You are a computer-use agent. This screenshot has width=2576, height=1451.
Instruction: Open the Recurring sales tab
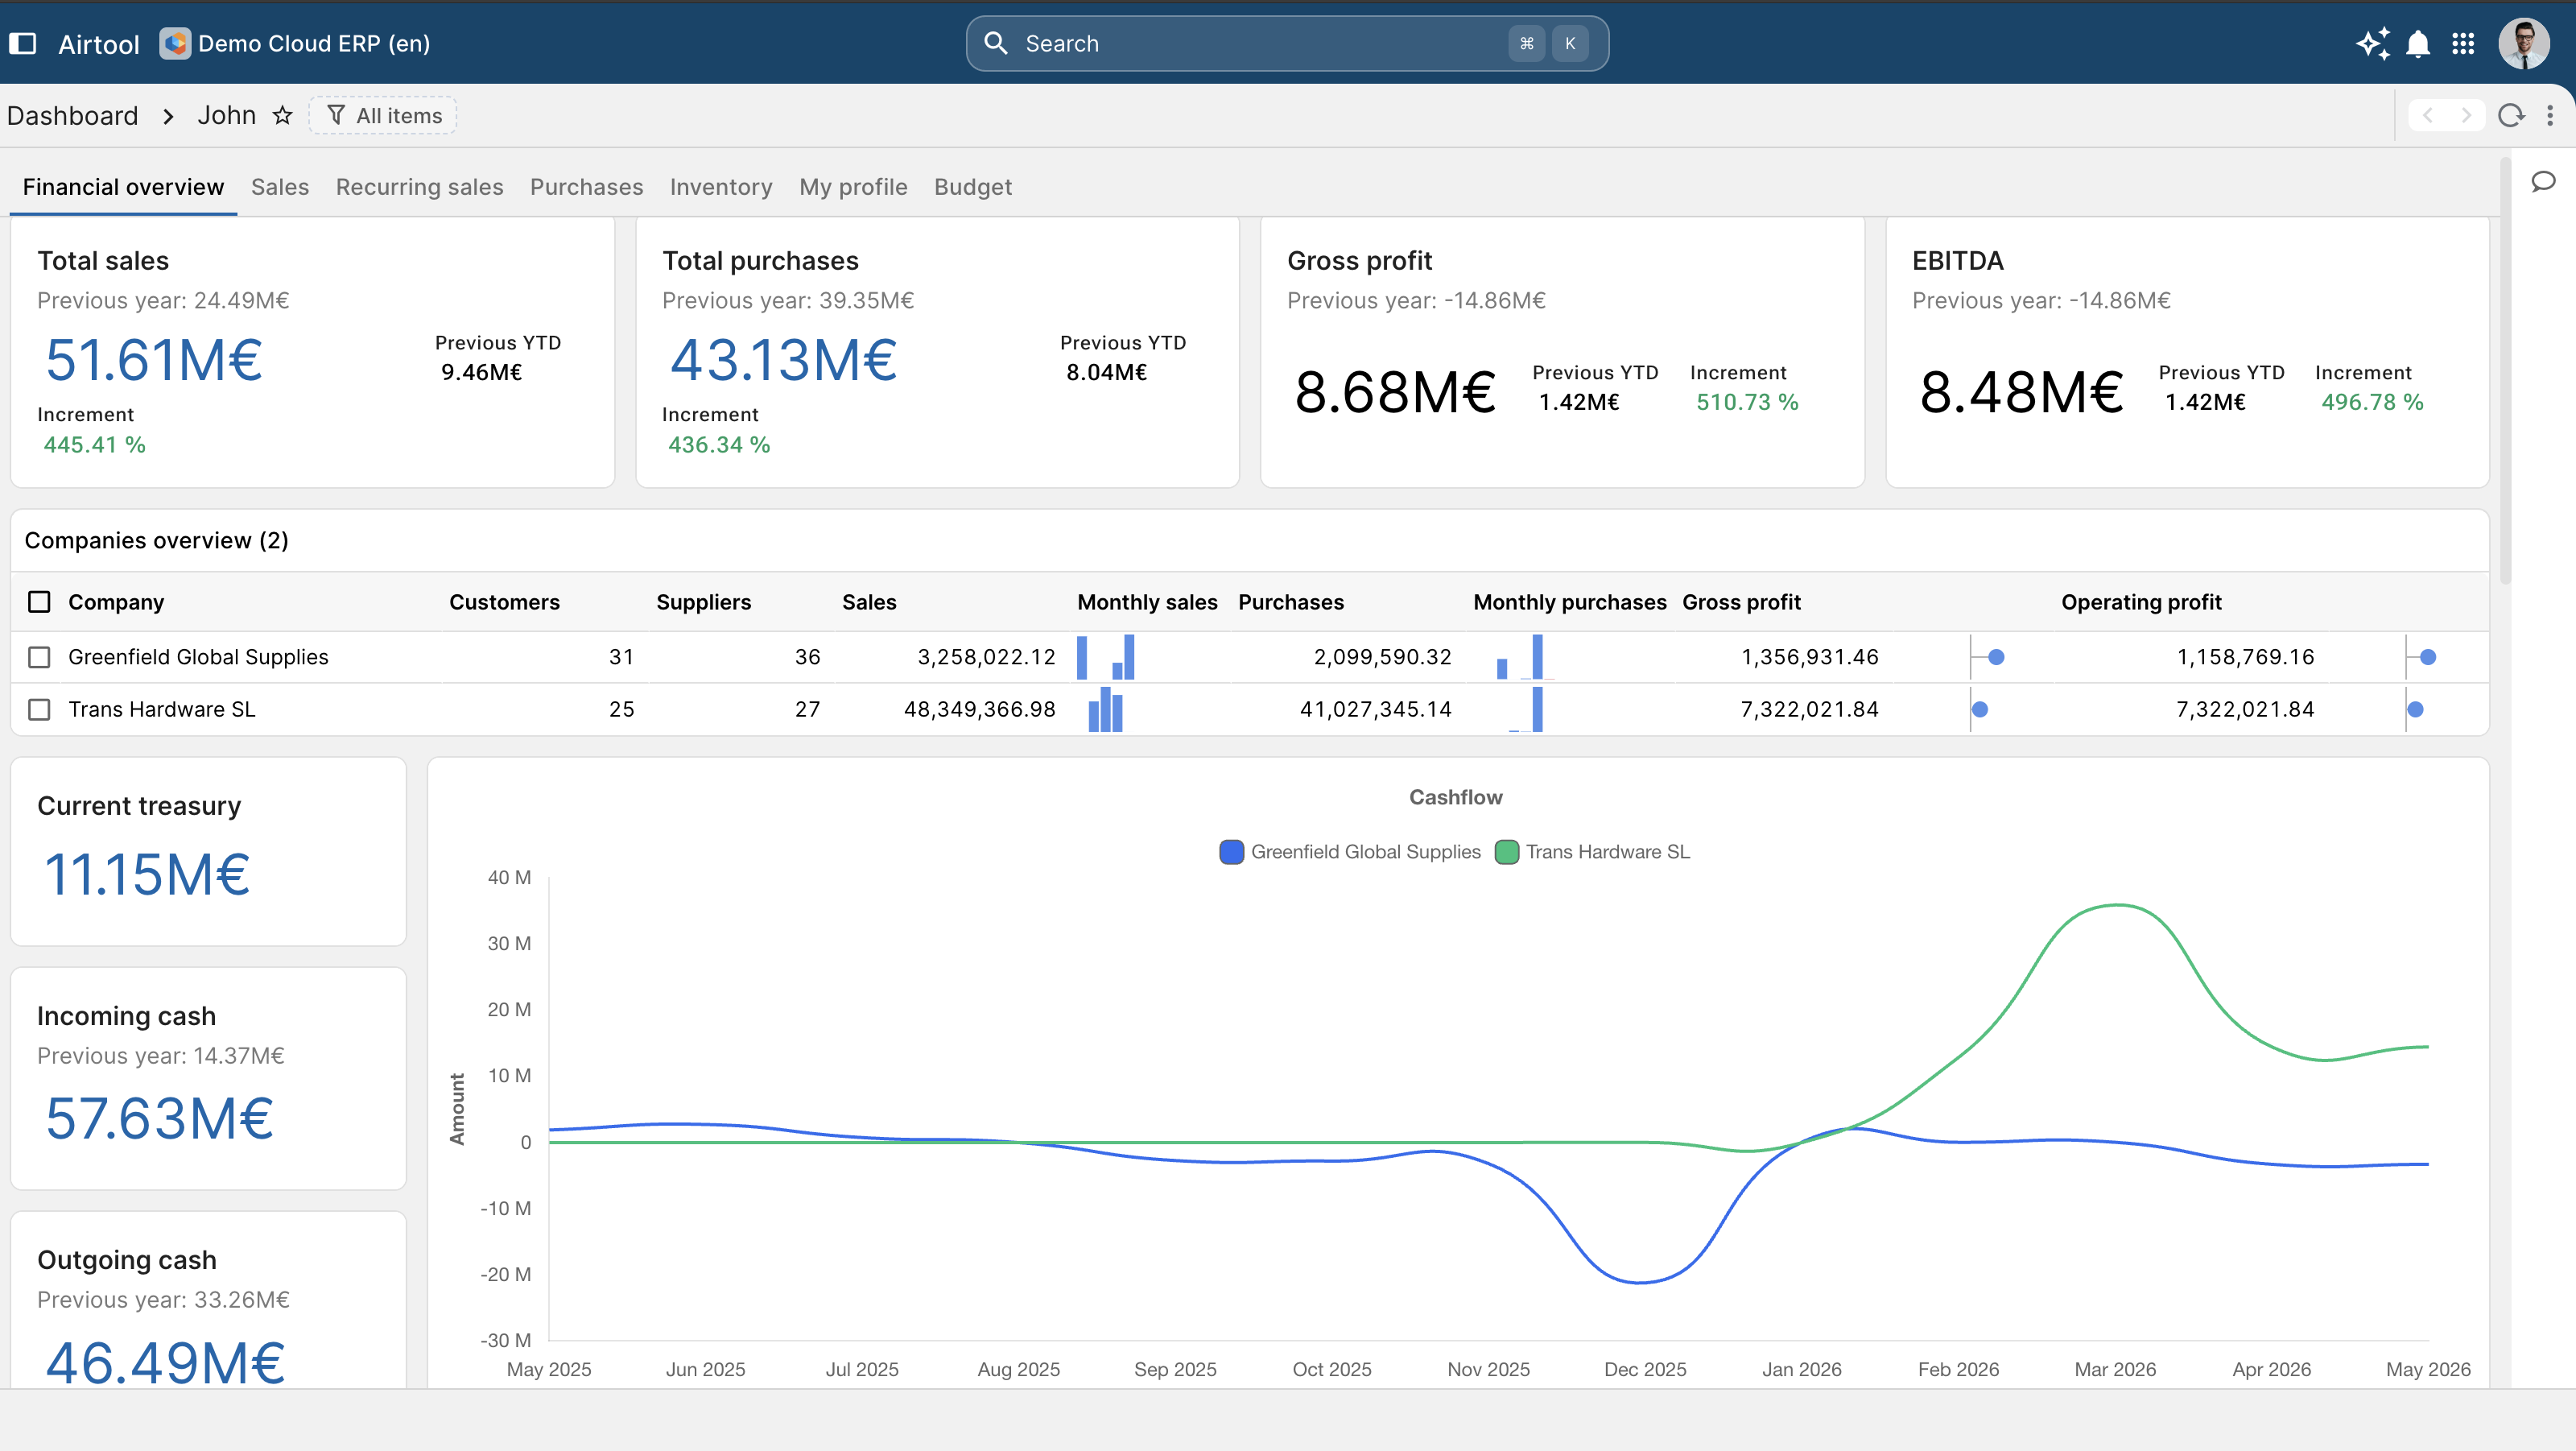[419, 187]
